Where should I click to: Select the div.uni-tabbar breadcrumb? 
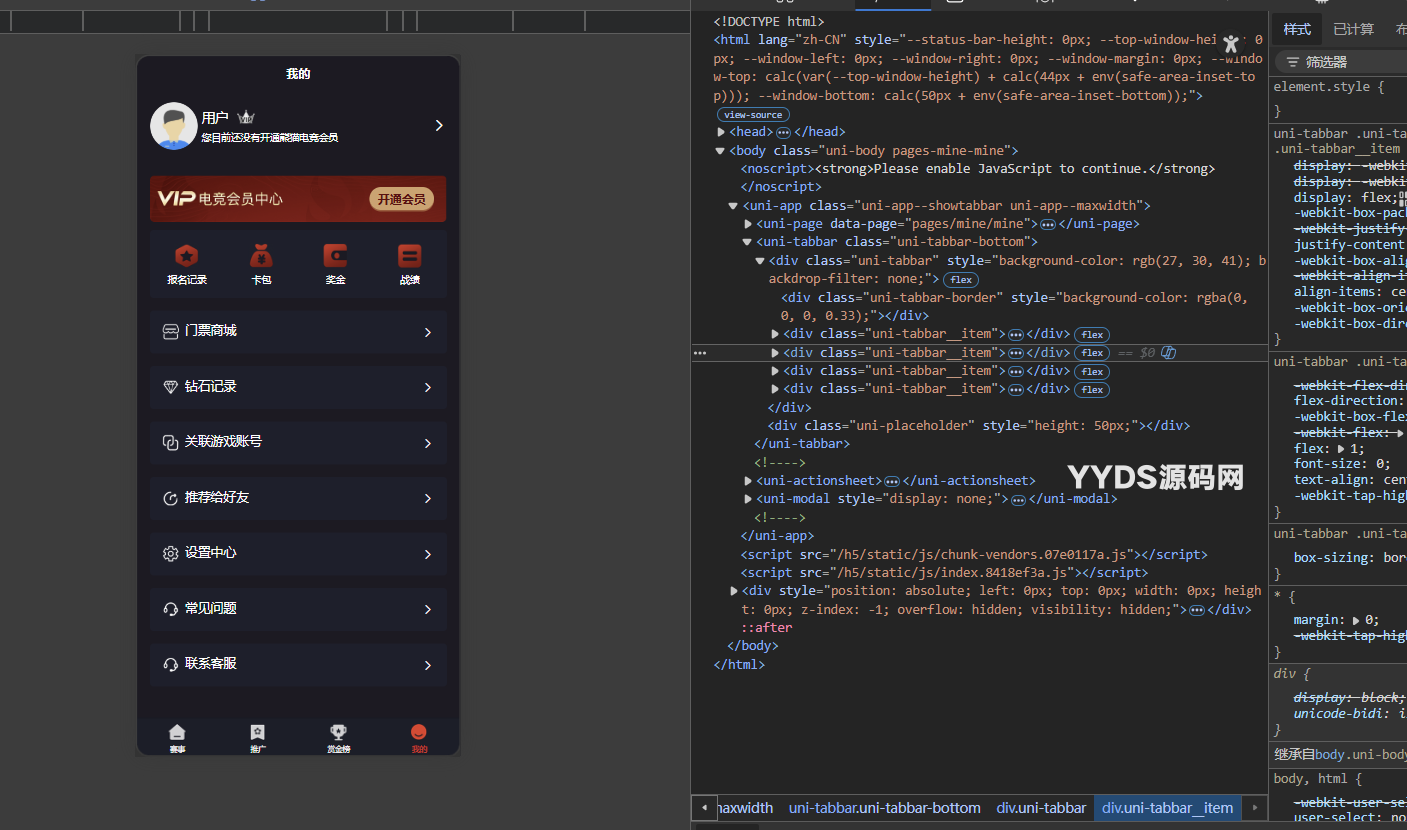tap(1041, 808)
